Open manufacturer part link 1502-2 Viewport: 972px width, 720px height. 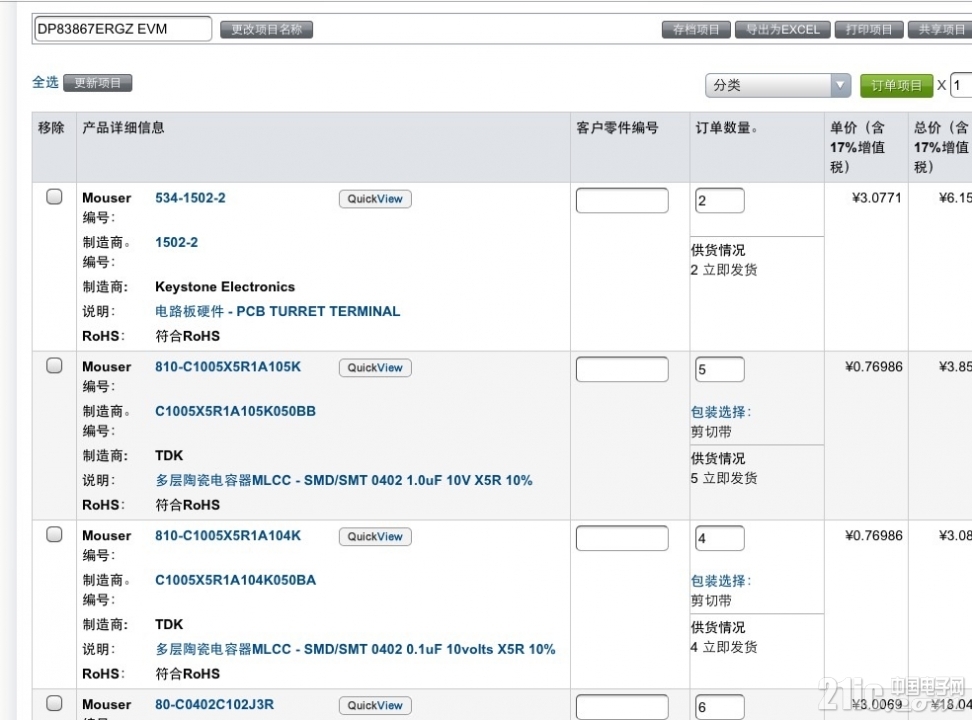tap(177, 242)
